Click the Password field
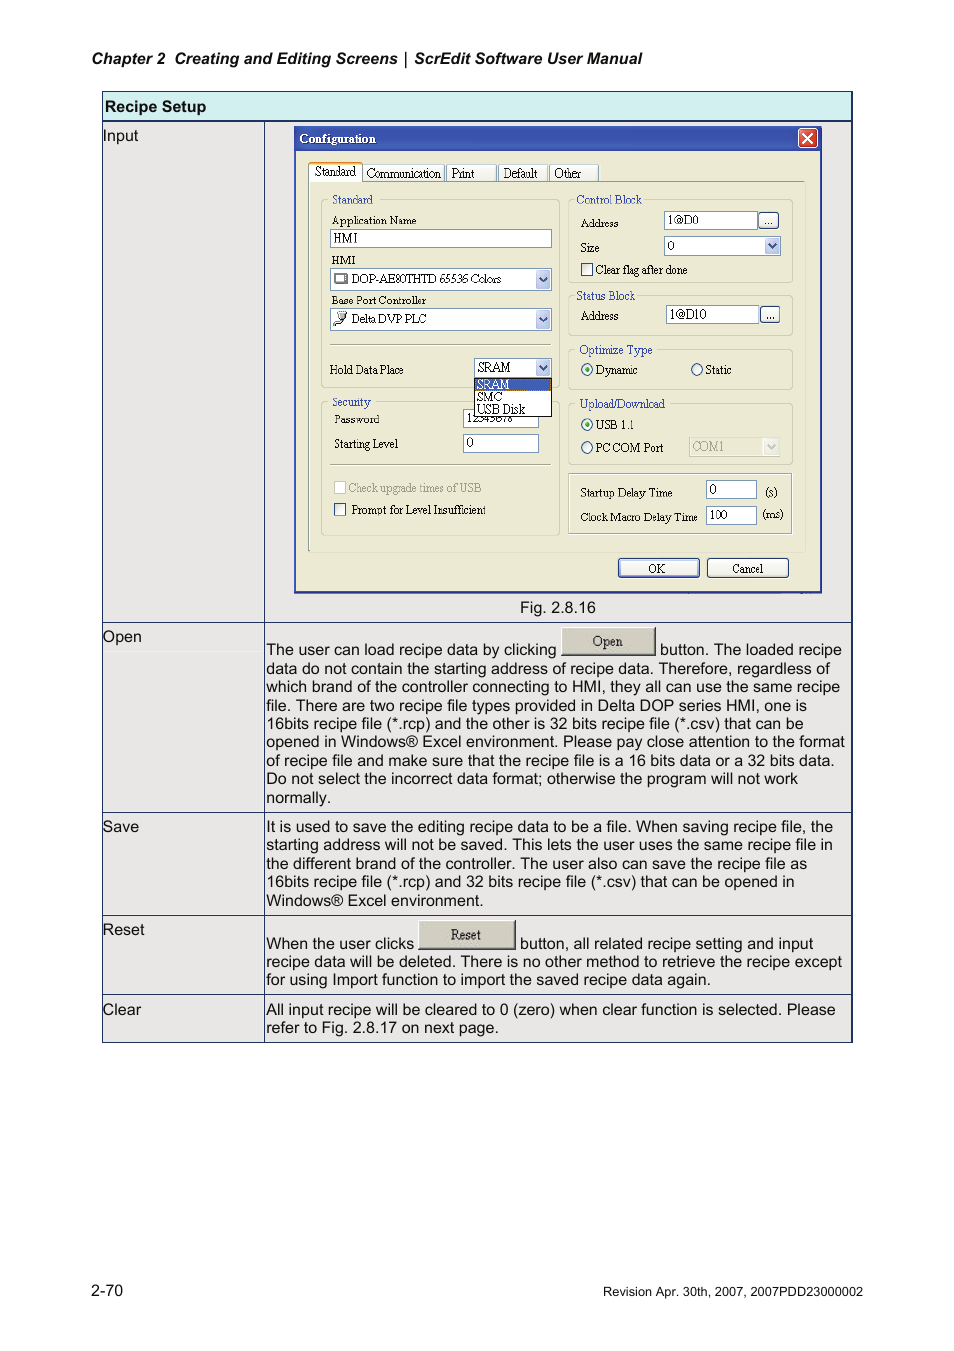The width and height of the screenshot is (954, 1351). [x=501, y=419]
